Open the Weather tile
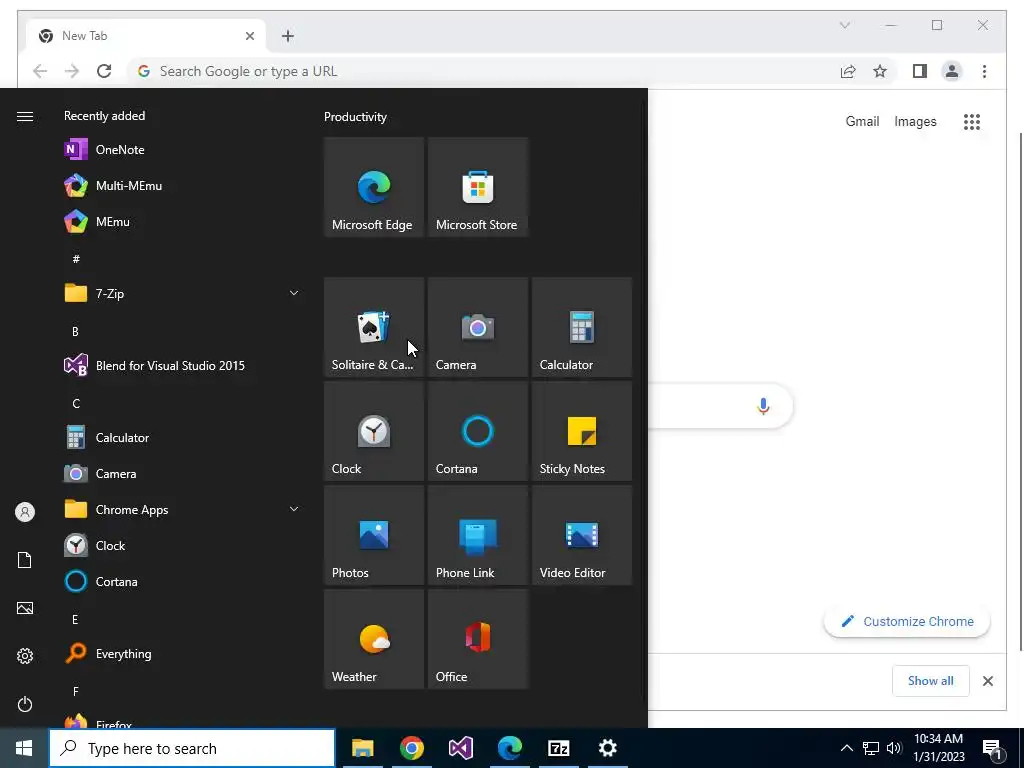The width and height of the screenshot is (1024, 768). (374, 639)
